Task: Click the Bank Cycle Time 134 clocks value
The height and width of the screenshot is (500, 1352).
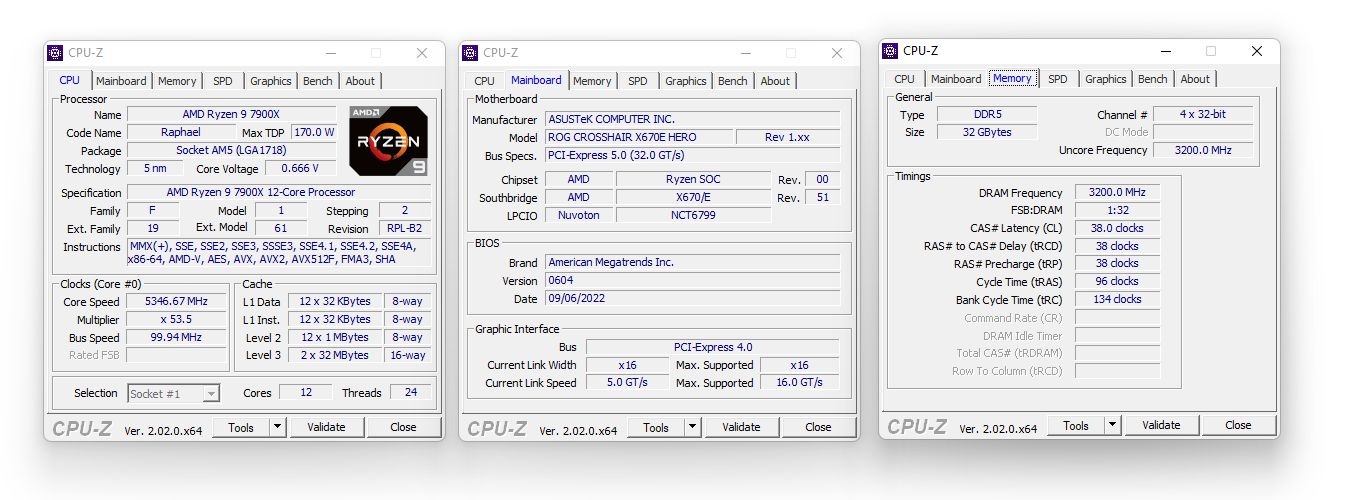Action: coord(1117,299)
